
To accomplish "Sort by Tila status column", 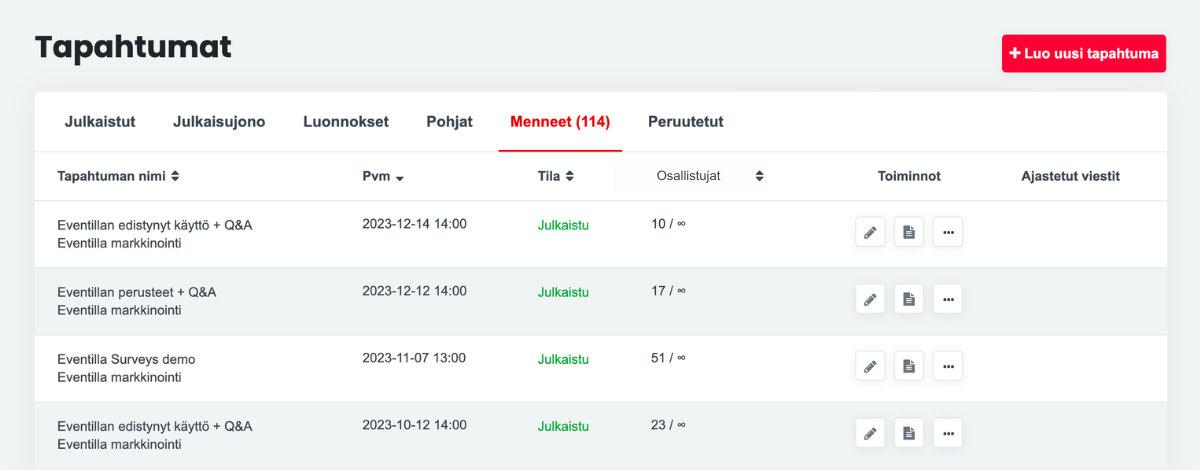I will pos(555,176).
